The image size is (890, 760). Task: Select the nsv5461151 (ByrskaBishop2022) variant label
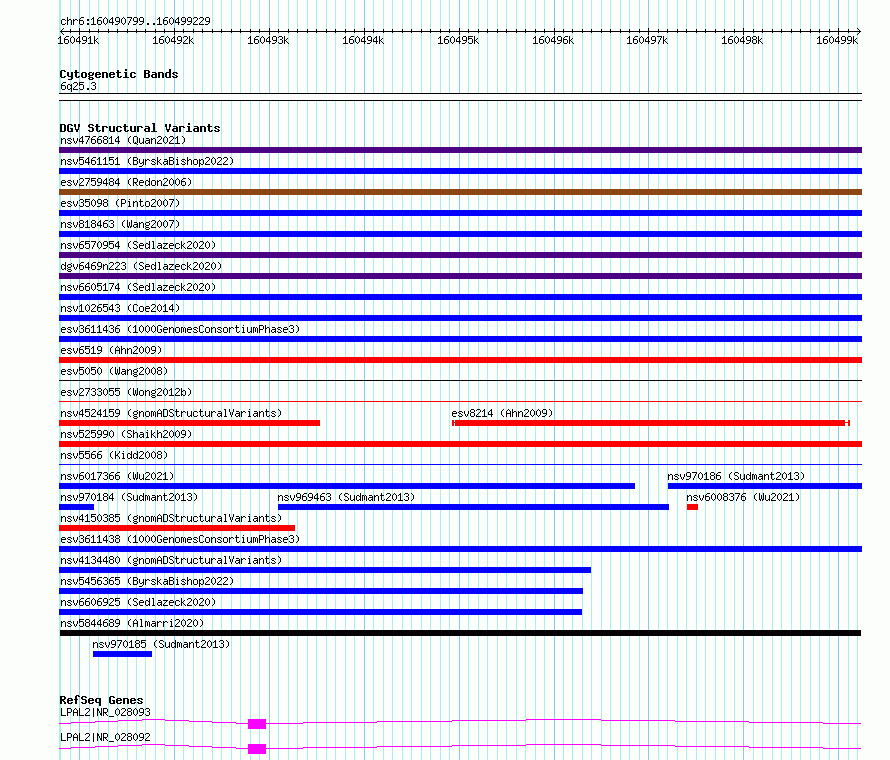147,161
